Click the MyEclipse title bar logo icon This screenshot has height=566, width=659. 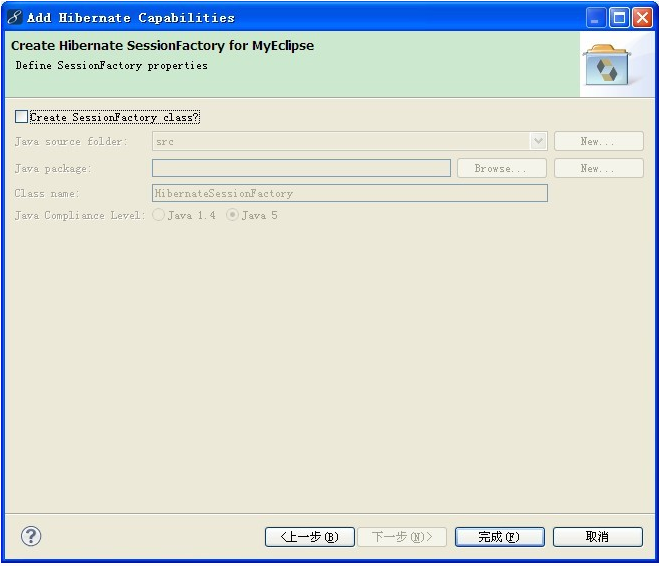[14, 17]
